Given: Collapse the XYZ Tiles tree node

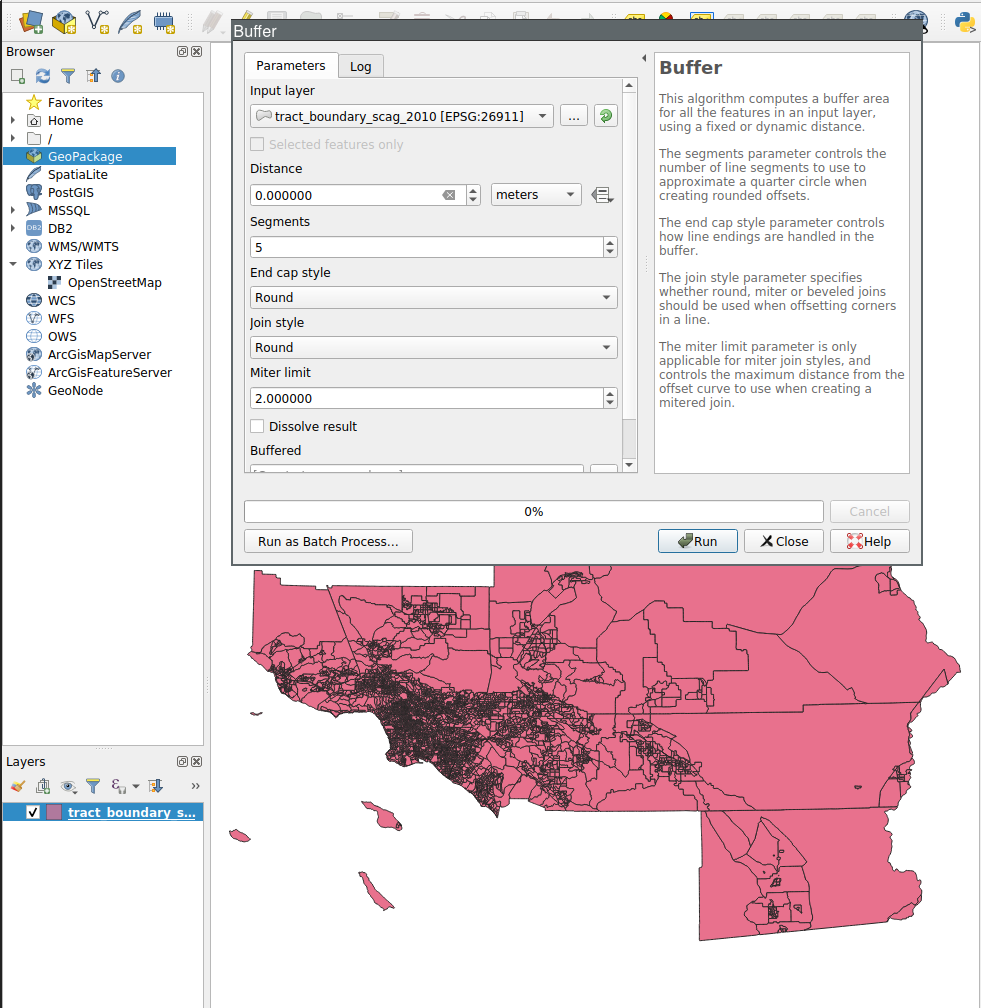Looking at the screenshot, I should point(13,265).
